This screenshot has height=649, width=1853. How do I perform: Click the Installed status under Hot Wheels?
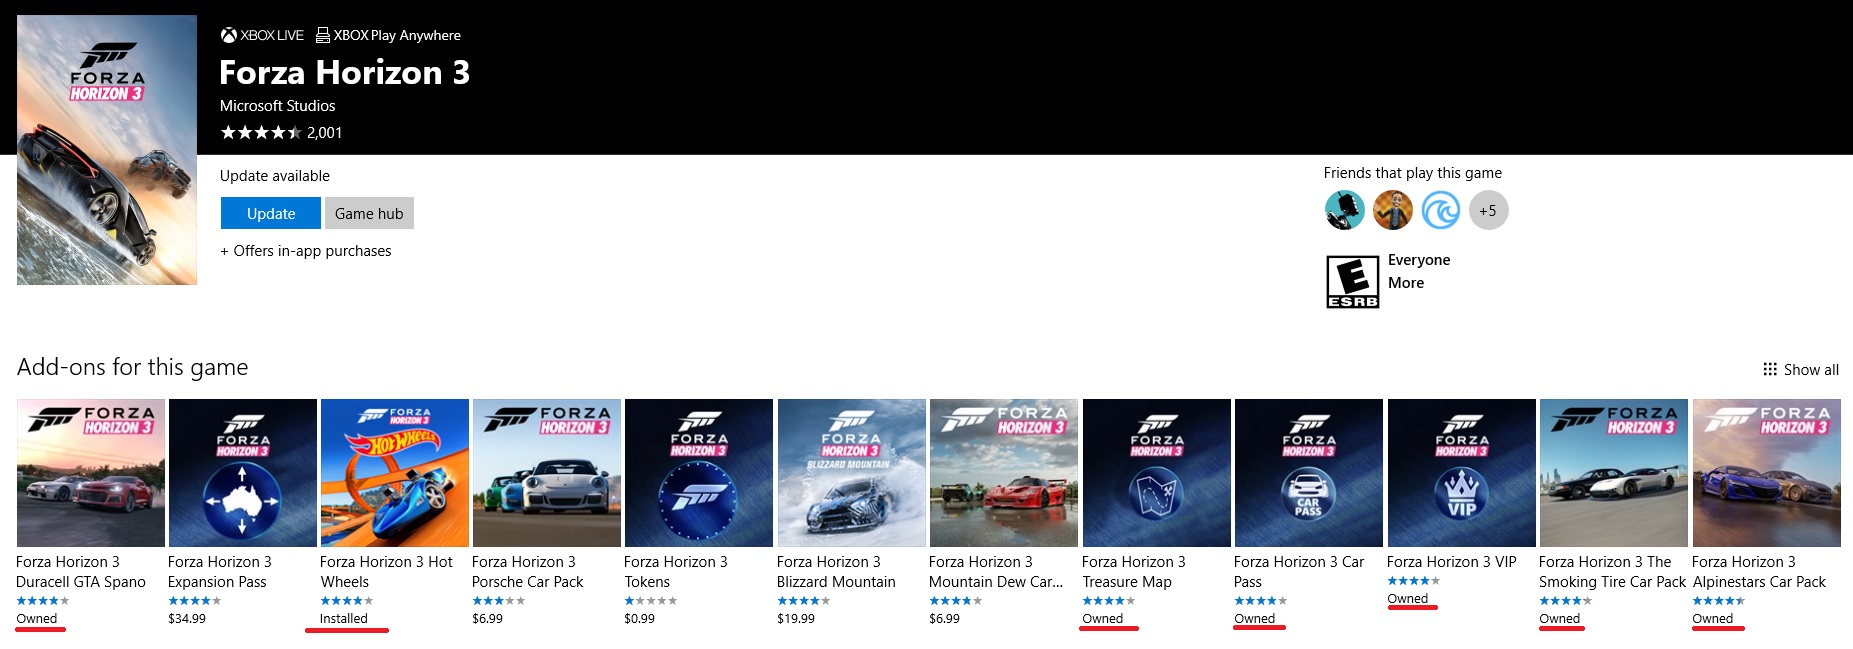point(344,619)
